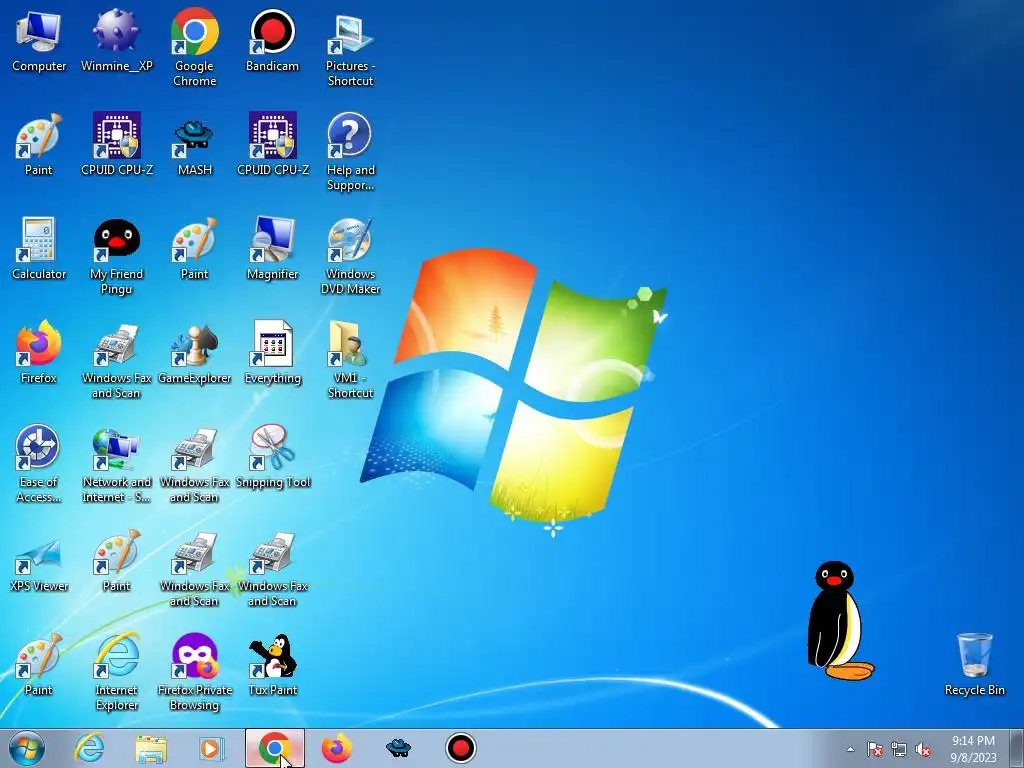Select the Calculator desktop icon
Screen dimensions: 1024x768
coord(39,249)
